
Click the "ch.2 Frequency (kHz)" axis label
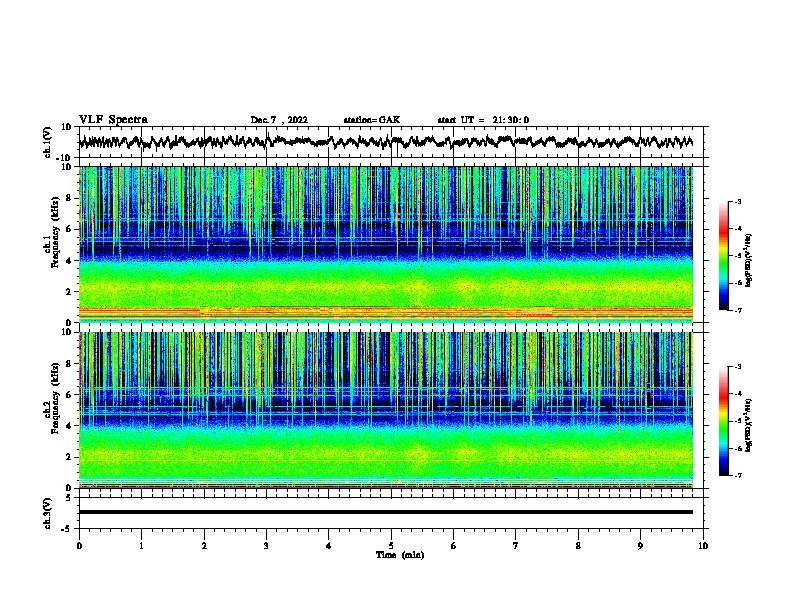pos(51,398)
